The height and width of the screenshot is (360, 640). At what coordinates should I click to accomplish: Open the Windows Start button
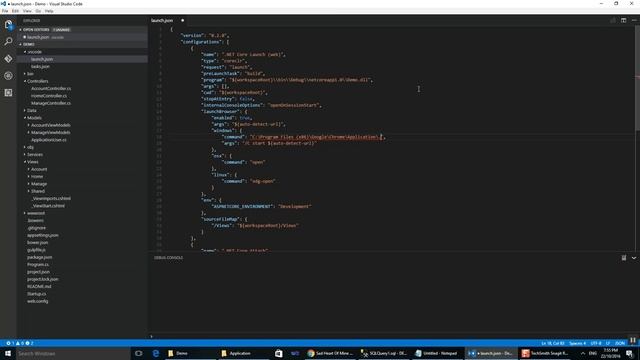[8, 353]
